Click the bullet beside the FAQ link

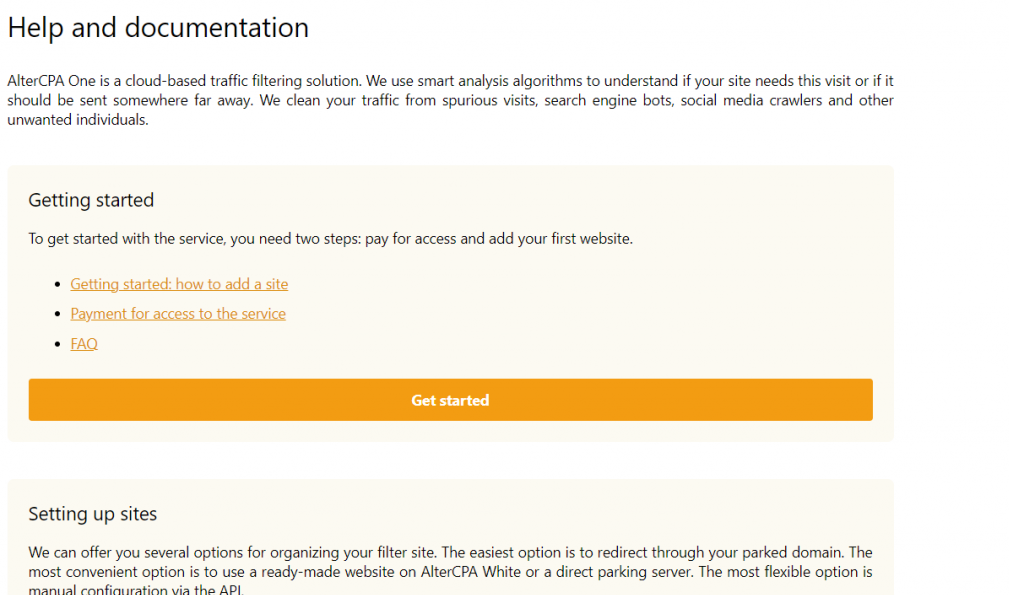click(58, 345)
